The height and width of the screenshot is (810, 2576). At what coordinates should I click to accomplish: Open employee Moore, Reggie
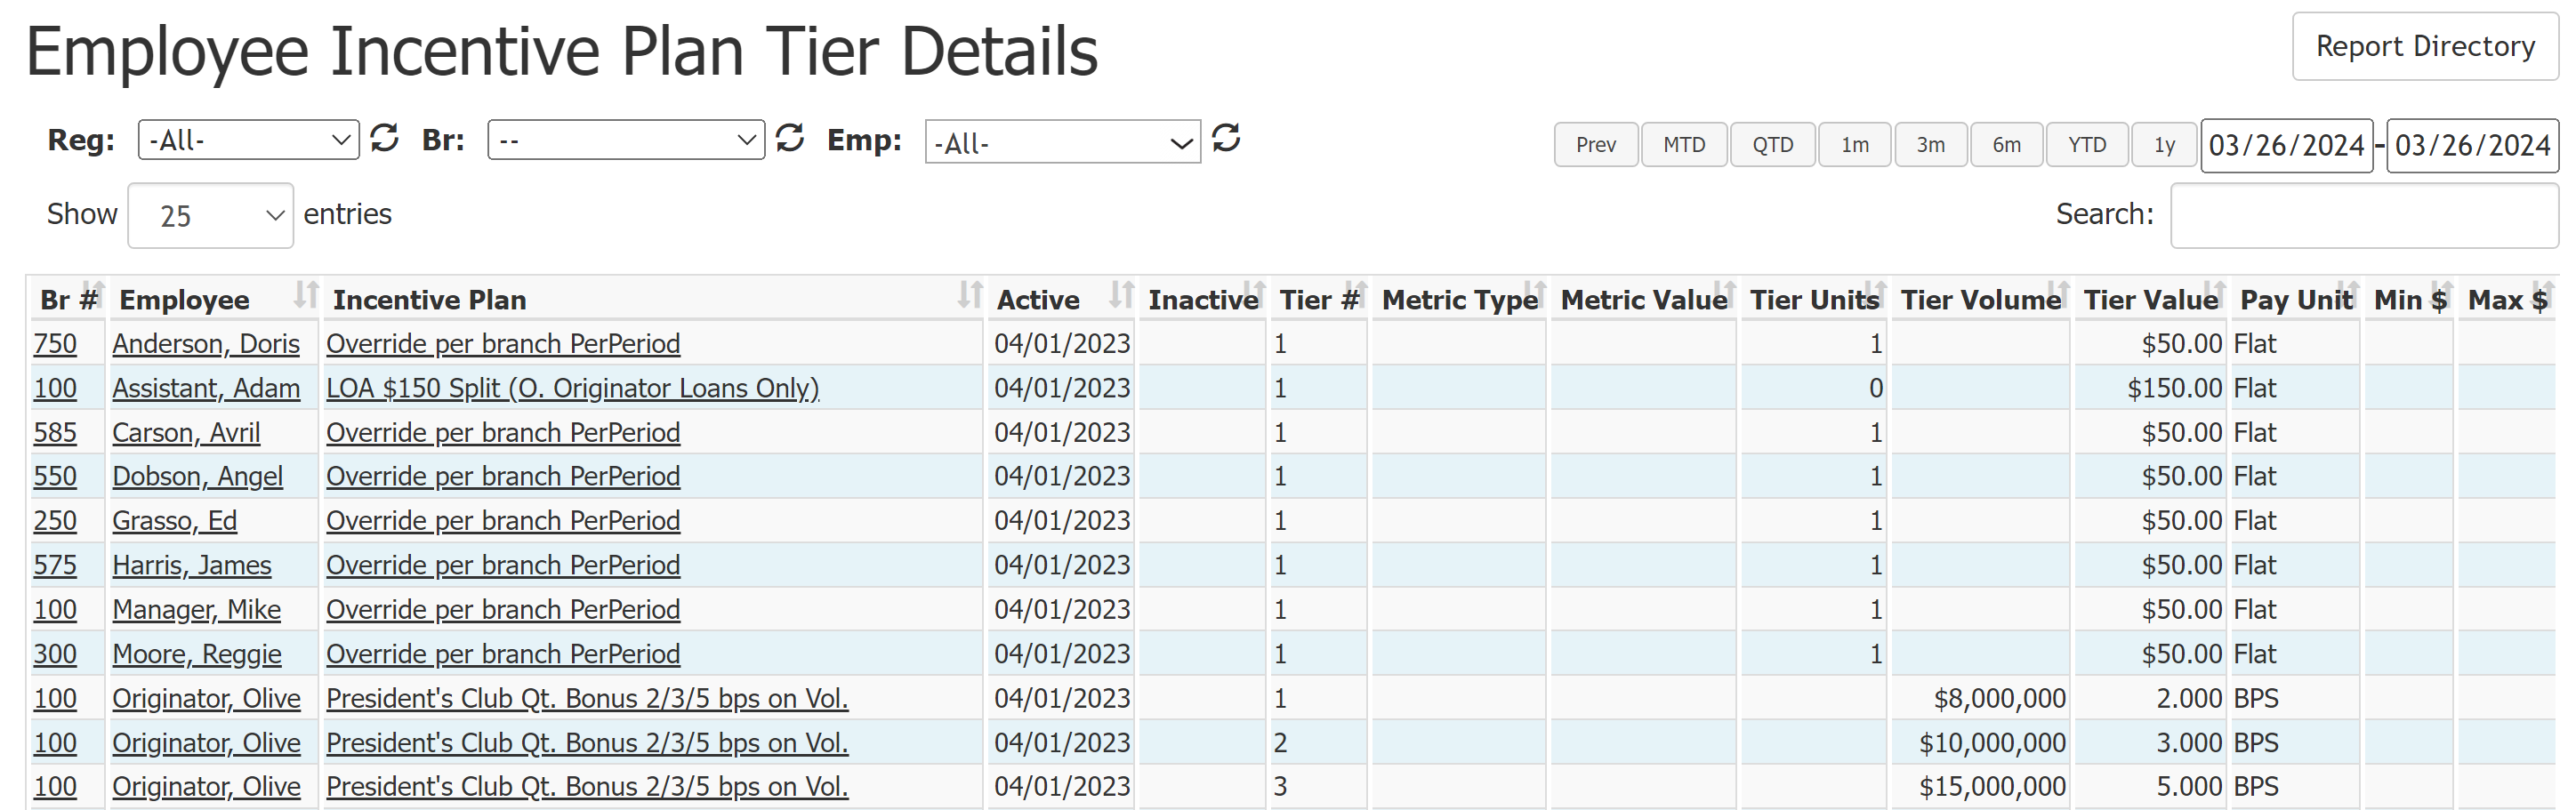(x=196, y=653)
